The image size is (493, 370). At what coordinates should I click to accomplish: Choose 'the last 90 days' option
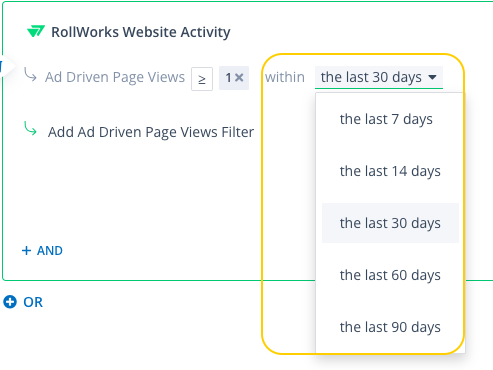pyautogui.click(x=390, y=327)
